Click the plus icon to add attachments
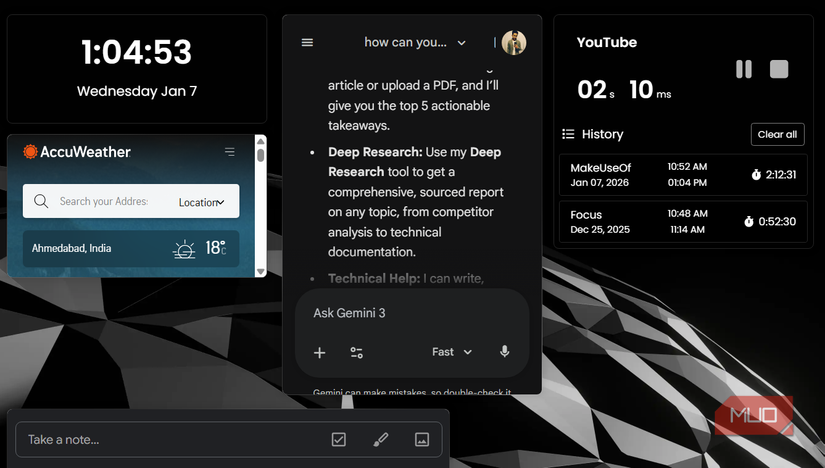Image resolution: width=825 pixels, height=468 pixels. pyautogui.click(x=319, y=353)
